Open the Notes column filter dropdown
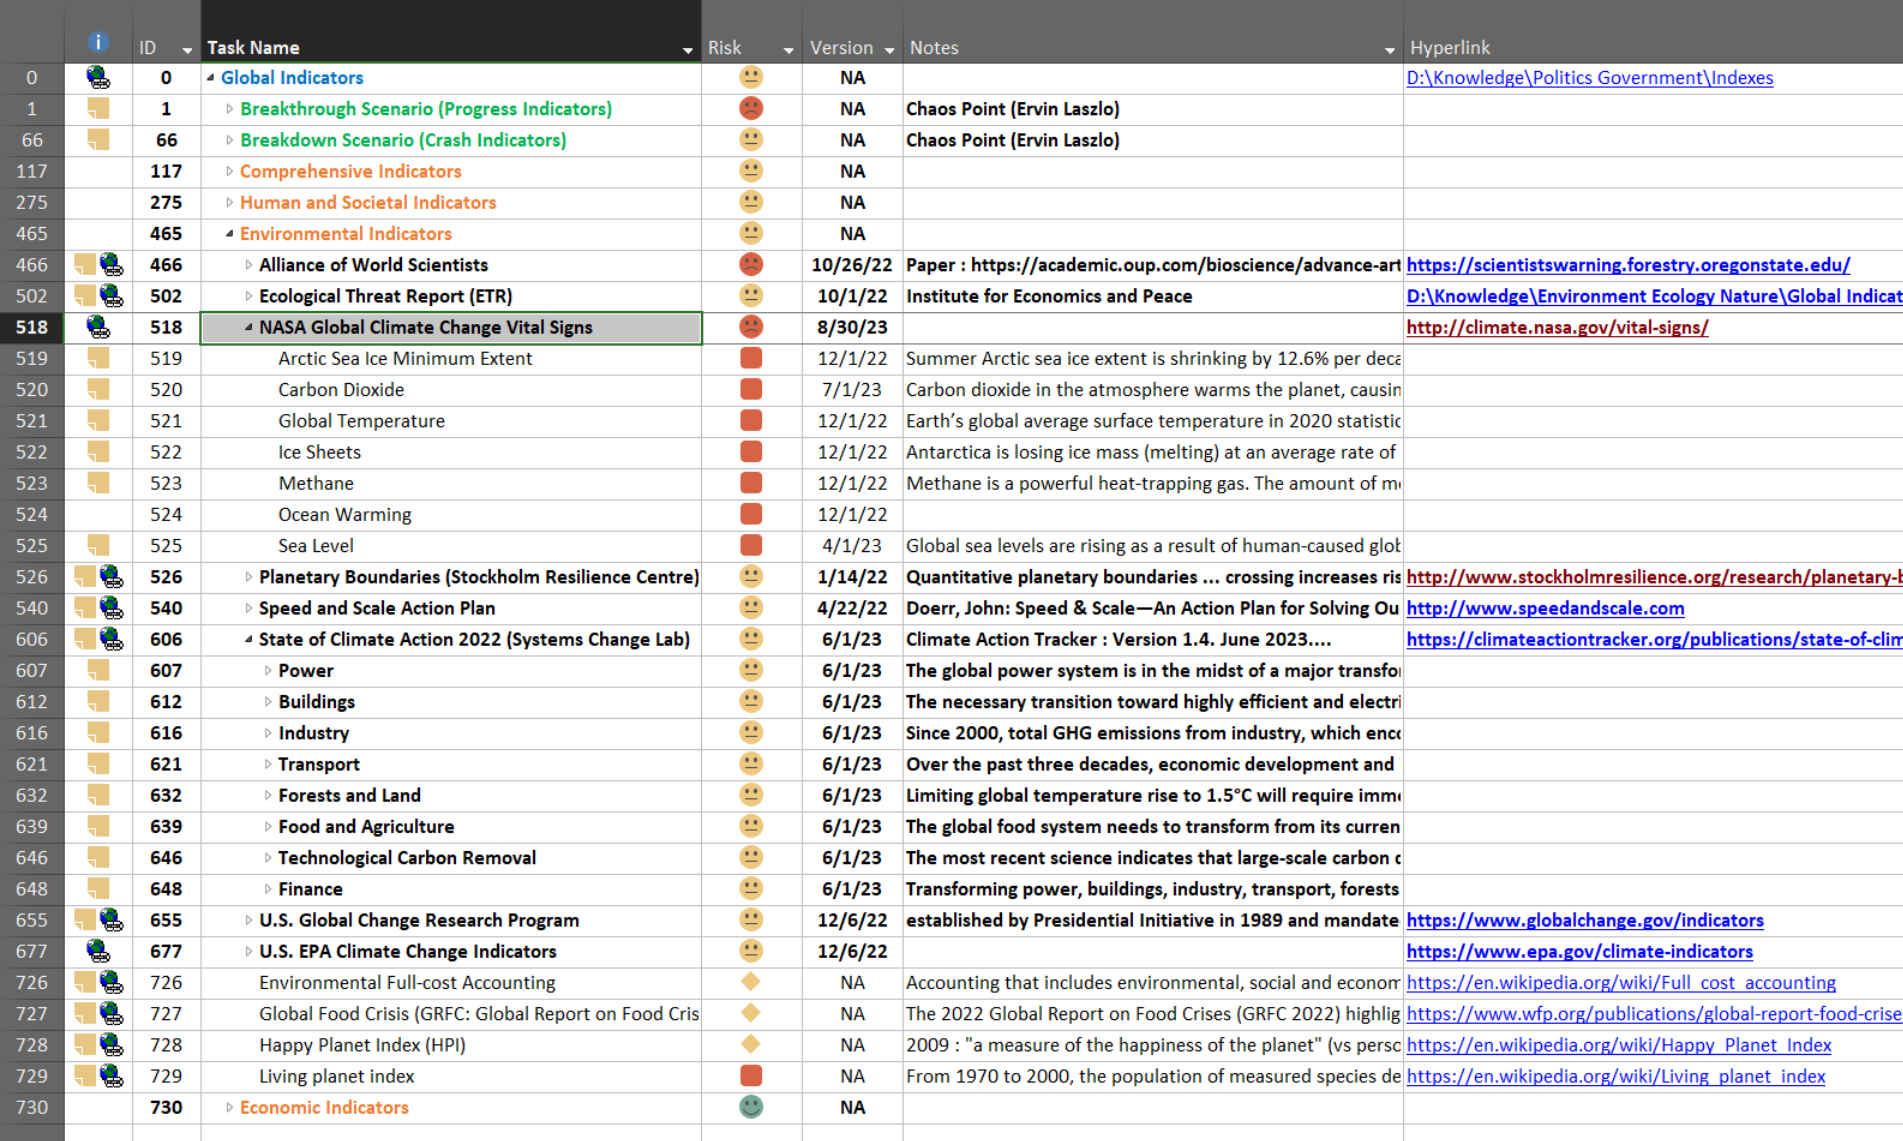 point(1390,49)
